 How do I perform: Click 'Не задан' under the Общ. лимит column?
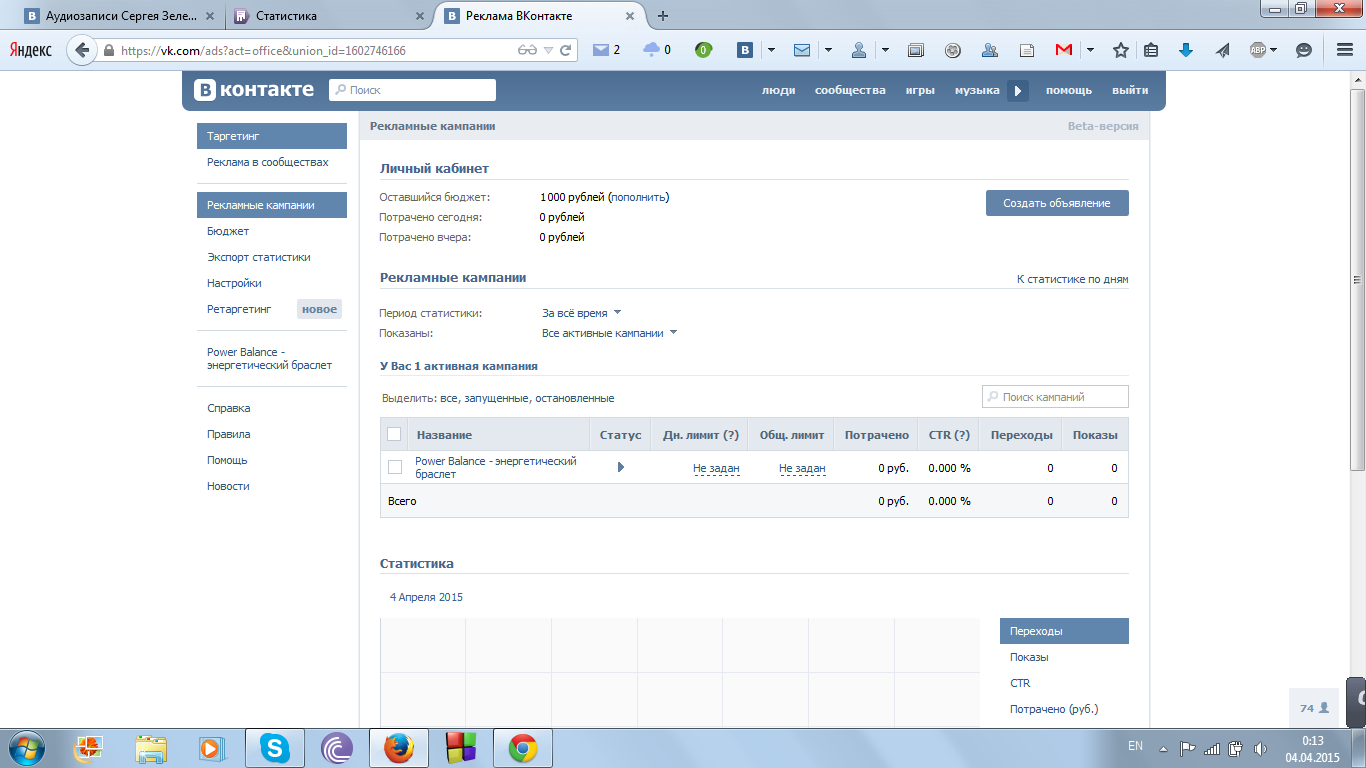(802, 468)
